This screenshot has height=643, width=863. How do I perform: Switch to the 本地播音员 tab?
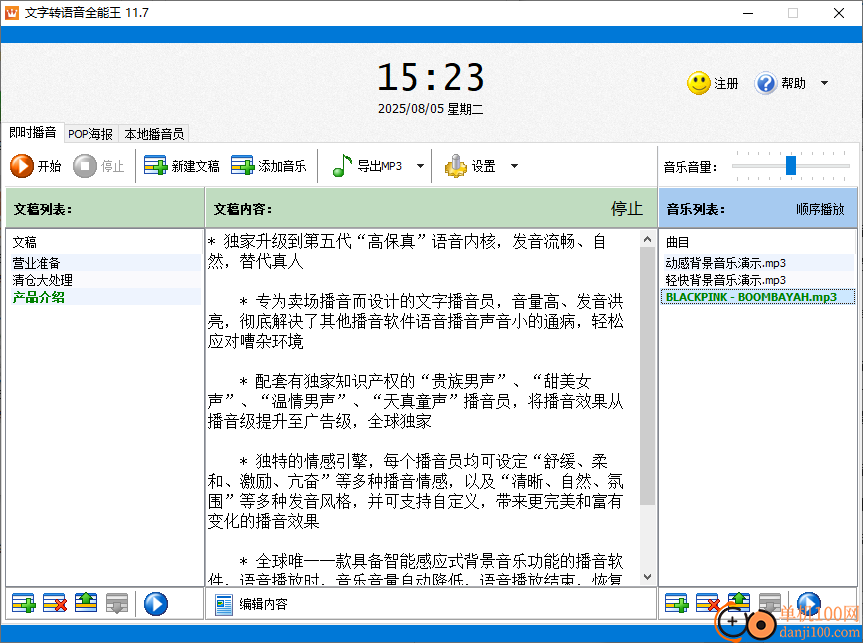153,133
